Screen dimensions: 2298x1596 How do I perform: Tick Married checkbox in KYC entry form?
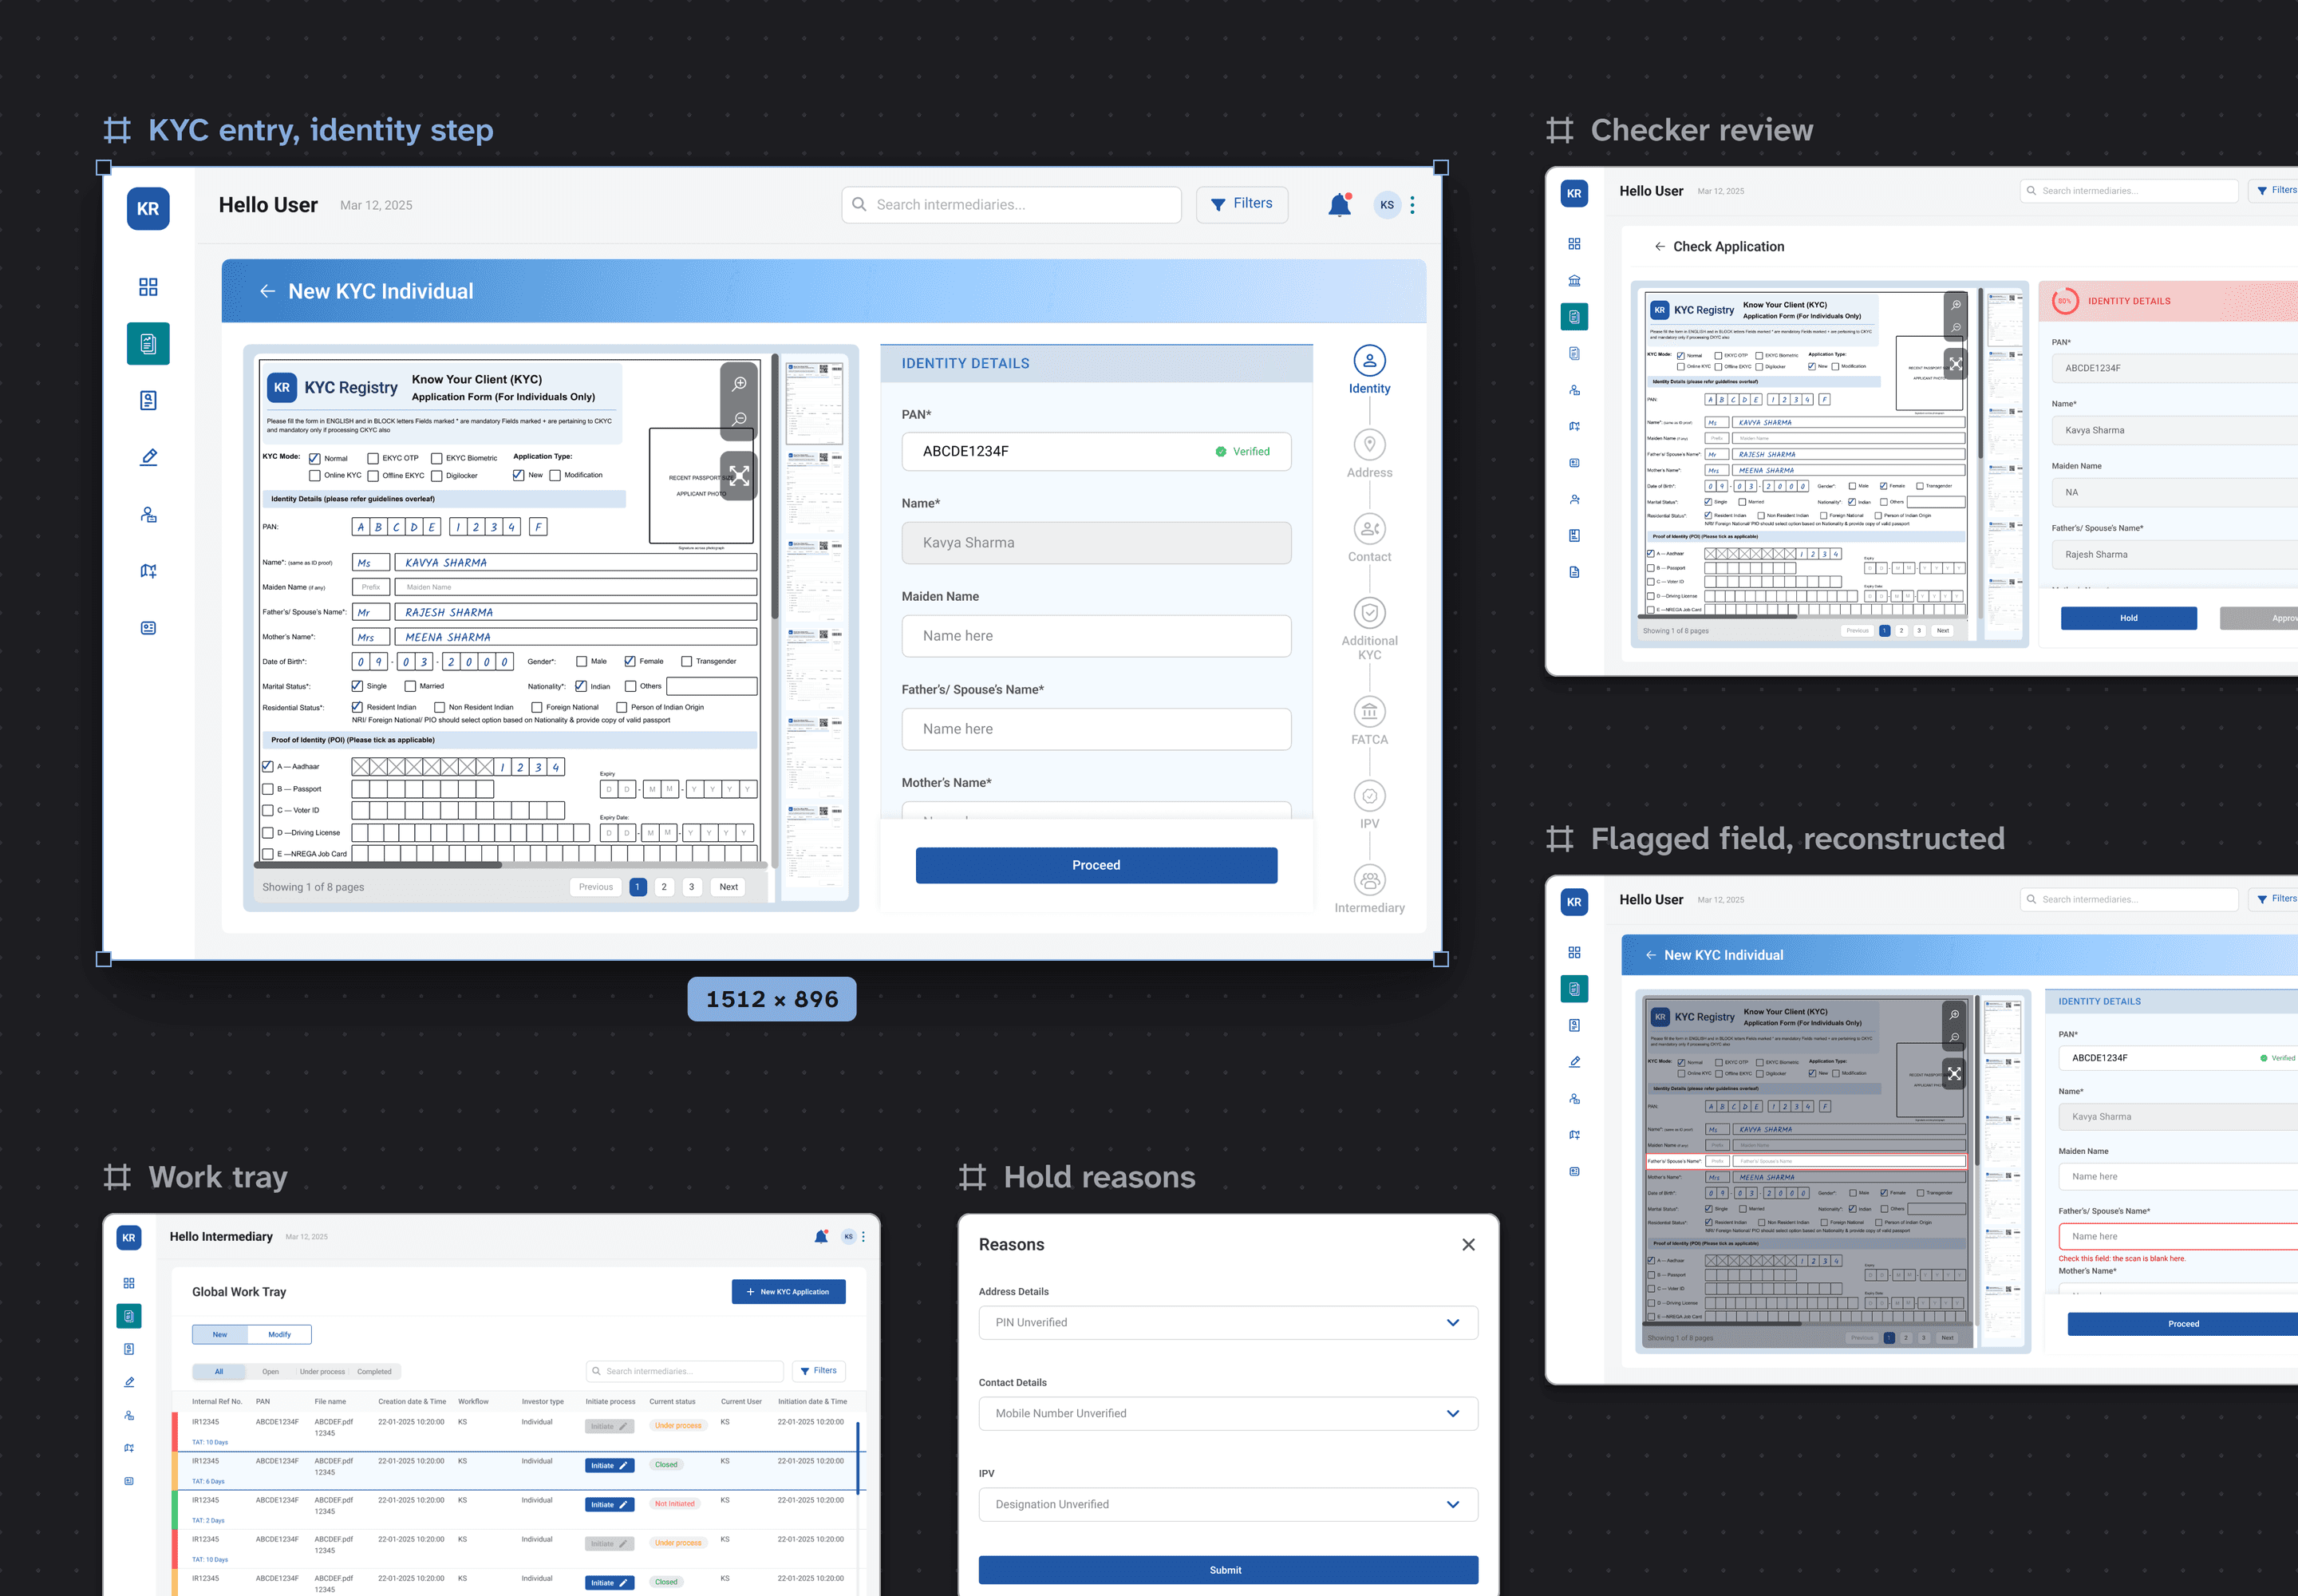click(x=410, y=687)
